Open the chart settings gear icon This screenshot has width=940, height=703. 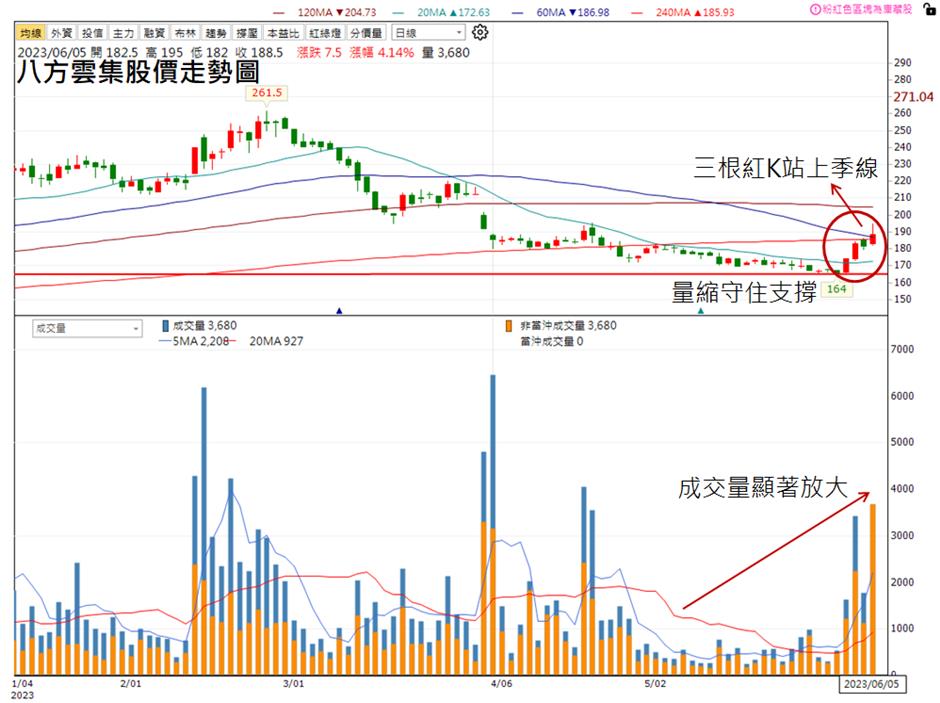coord(480,32)
